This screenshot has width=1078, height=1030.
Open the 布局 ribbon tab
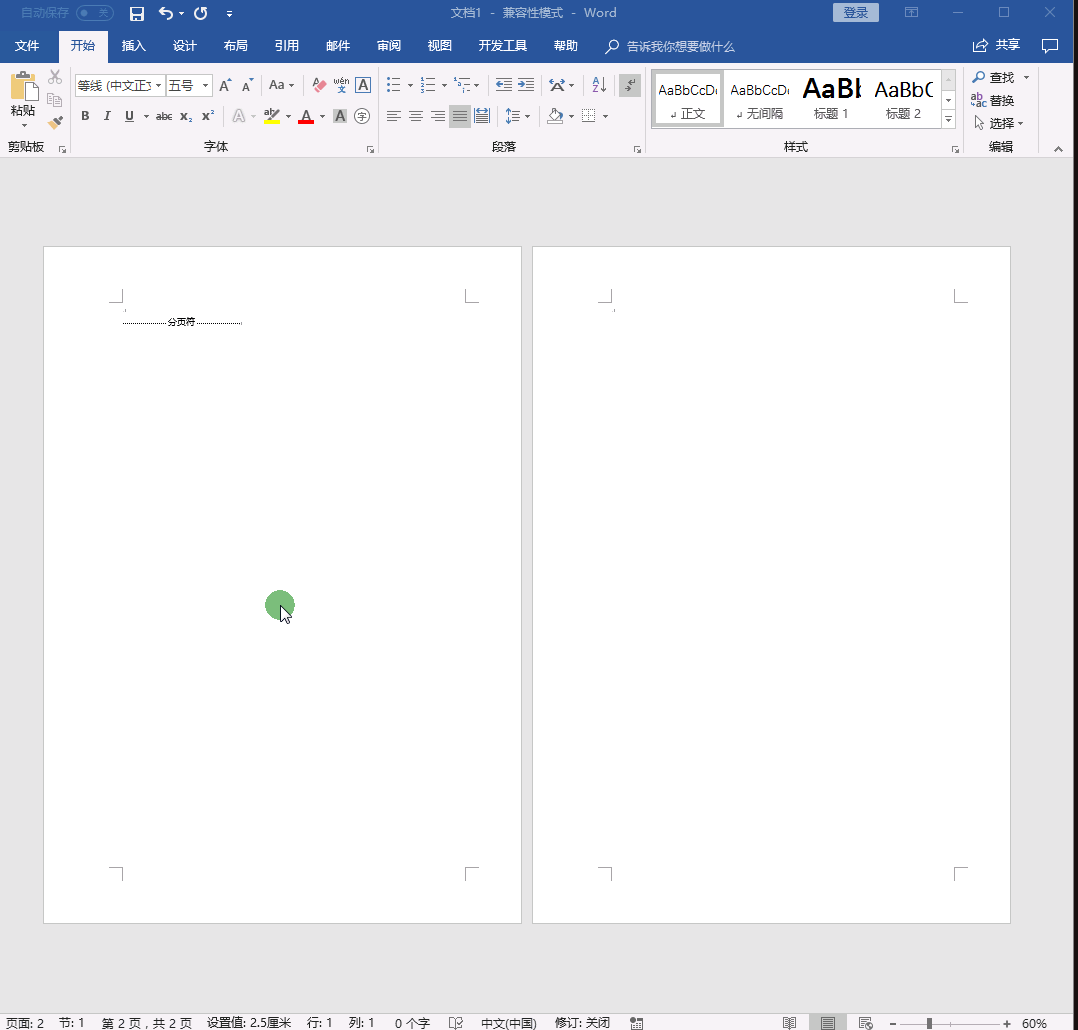pos(236,46)
